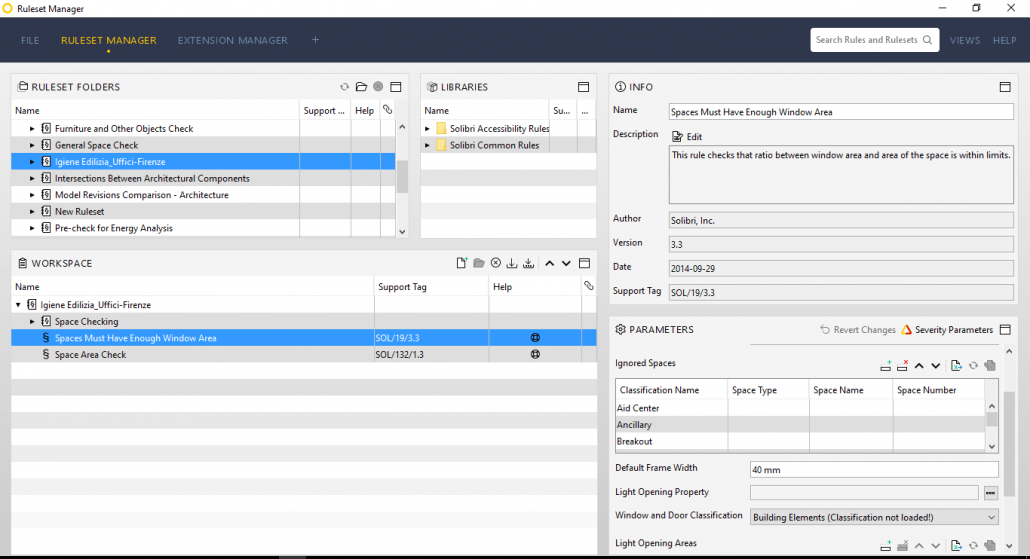Click Edit icon for Description

[677, 137]
